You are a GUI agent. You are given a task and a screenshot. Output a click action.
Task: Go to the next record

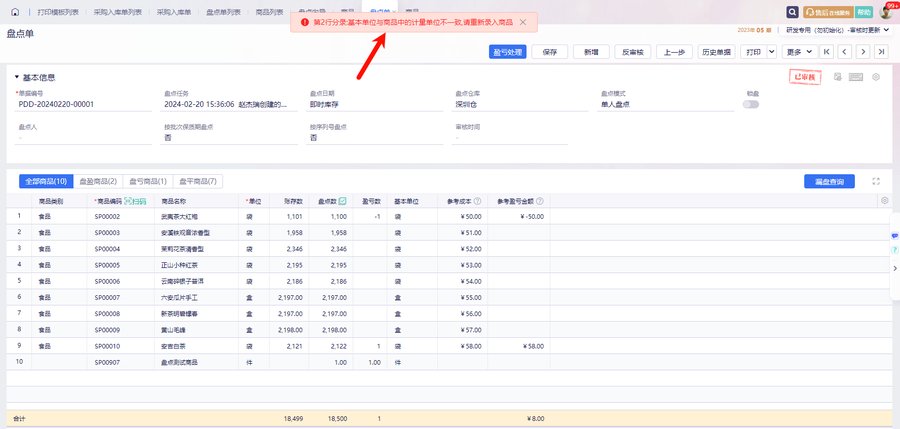(x=863, y=52)
